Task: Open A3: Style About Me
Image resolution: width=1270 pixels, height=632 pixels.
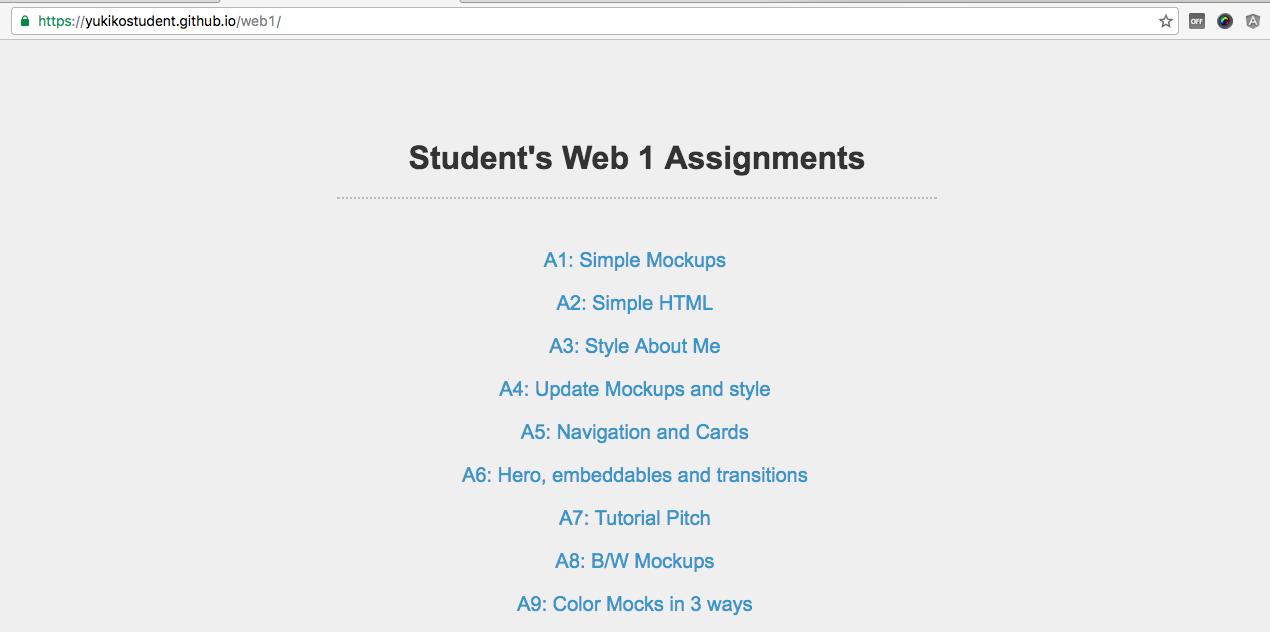Action: coord(635,346)
